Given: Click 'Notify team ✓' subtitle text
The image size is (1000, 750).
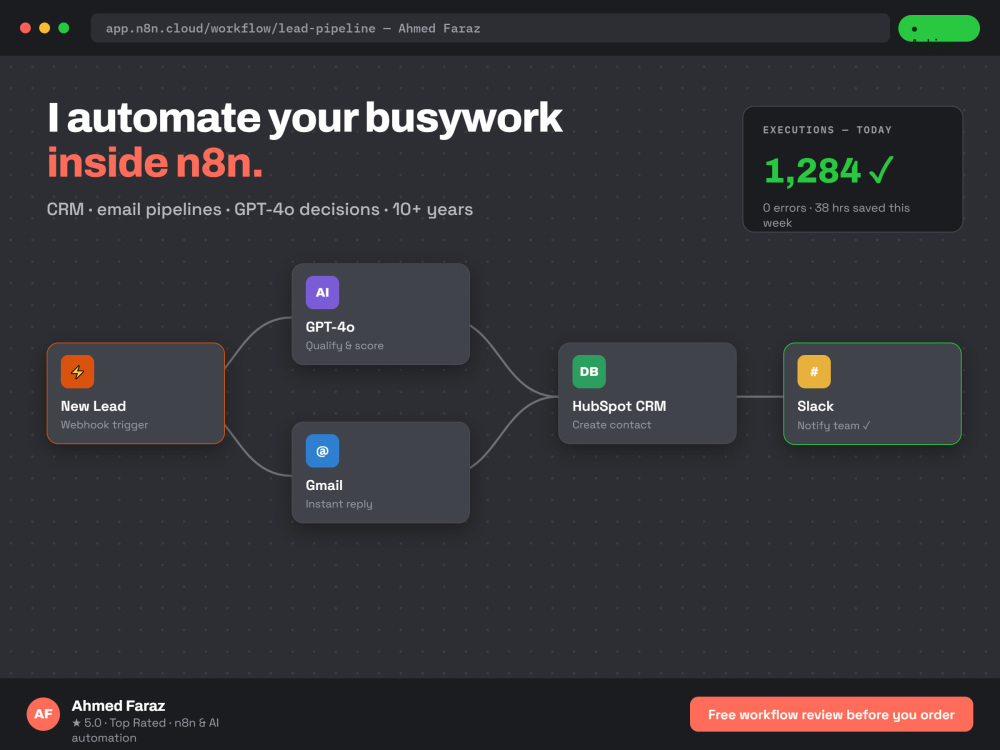Looking at the screenshot, I should [x=834, y=425].
